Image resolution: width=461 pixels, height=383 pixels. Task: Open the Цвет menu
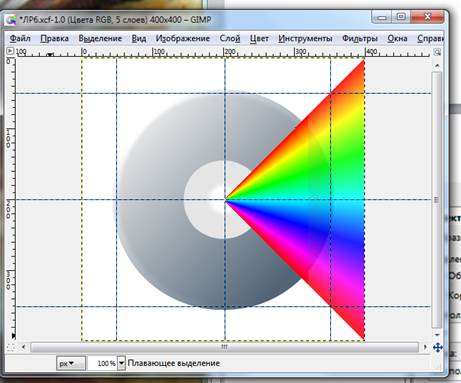click(259, 38)
